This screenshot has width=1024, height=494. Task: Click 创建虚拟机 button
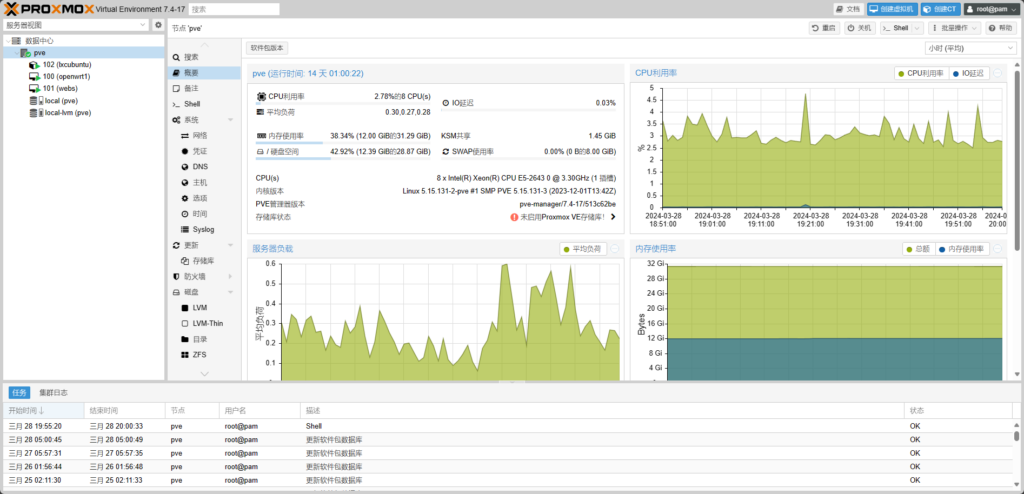[892, 9]
